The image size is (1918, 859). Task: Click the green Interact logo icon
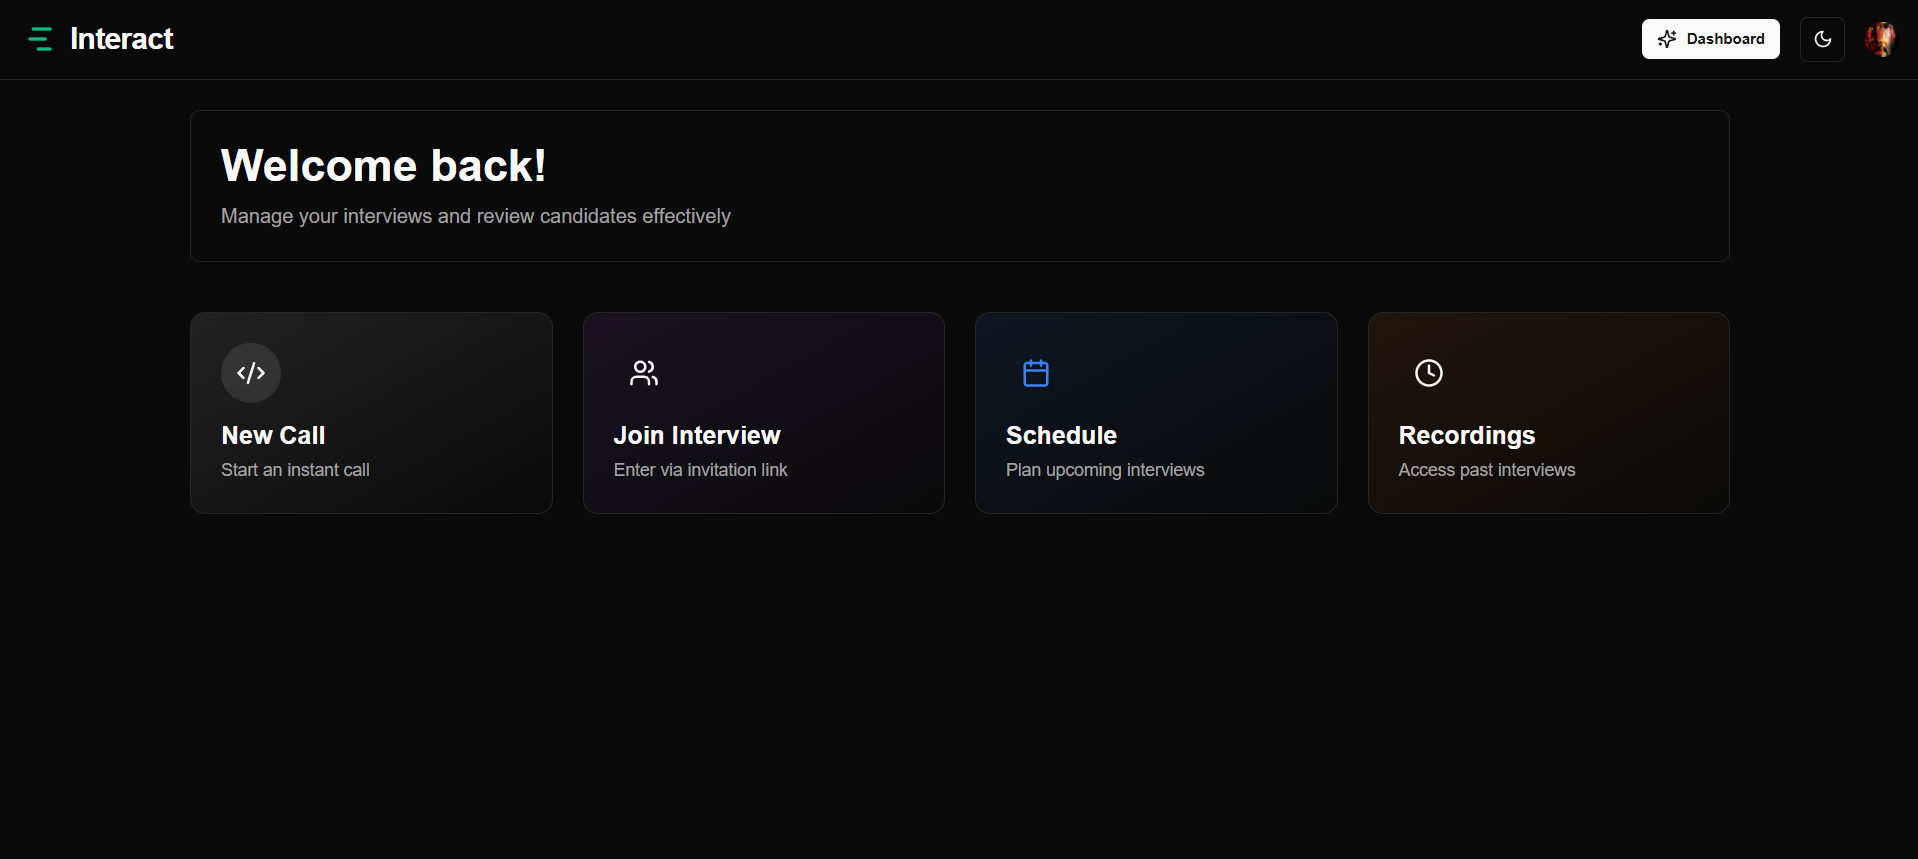tap(40, 39)
